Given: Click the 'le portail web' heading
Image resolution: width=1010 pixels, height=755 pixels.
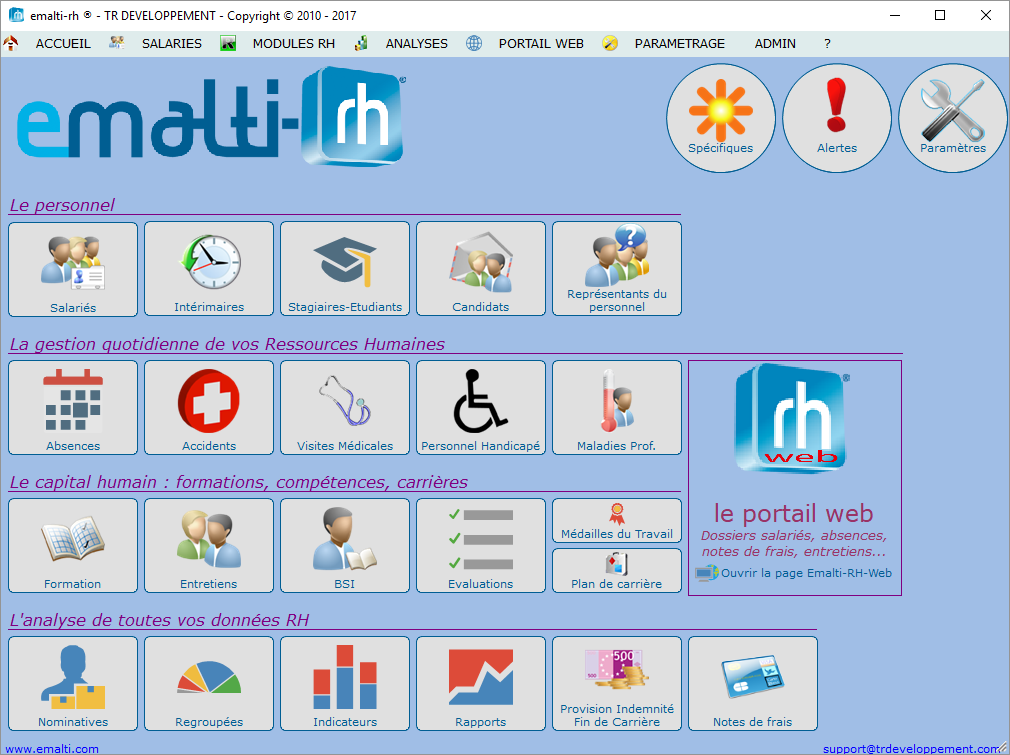Looking at the screenshot, I should pyautogui.click(x=794, y=513).
